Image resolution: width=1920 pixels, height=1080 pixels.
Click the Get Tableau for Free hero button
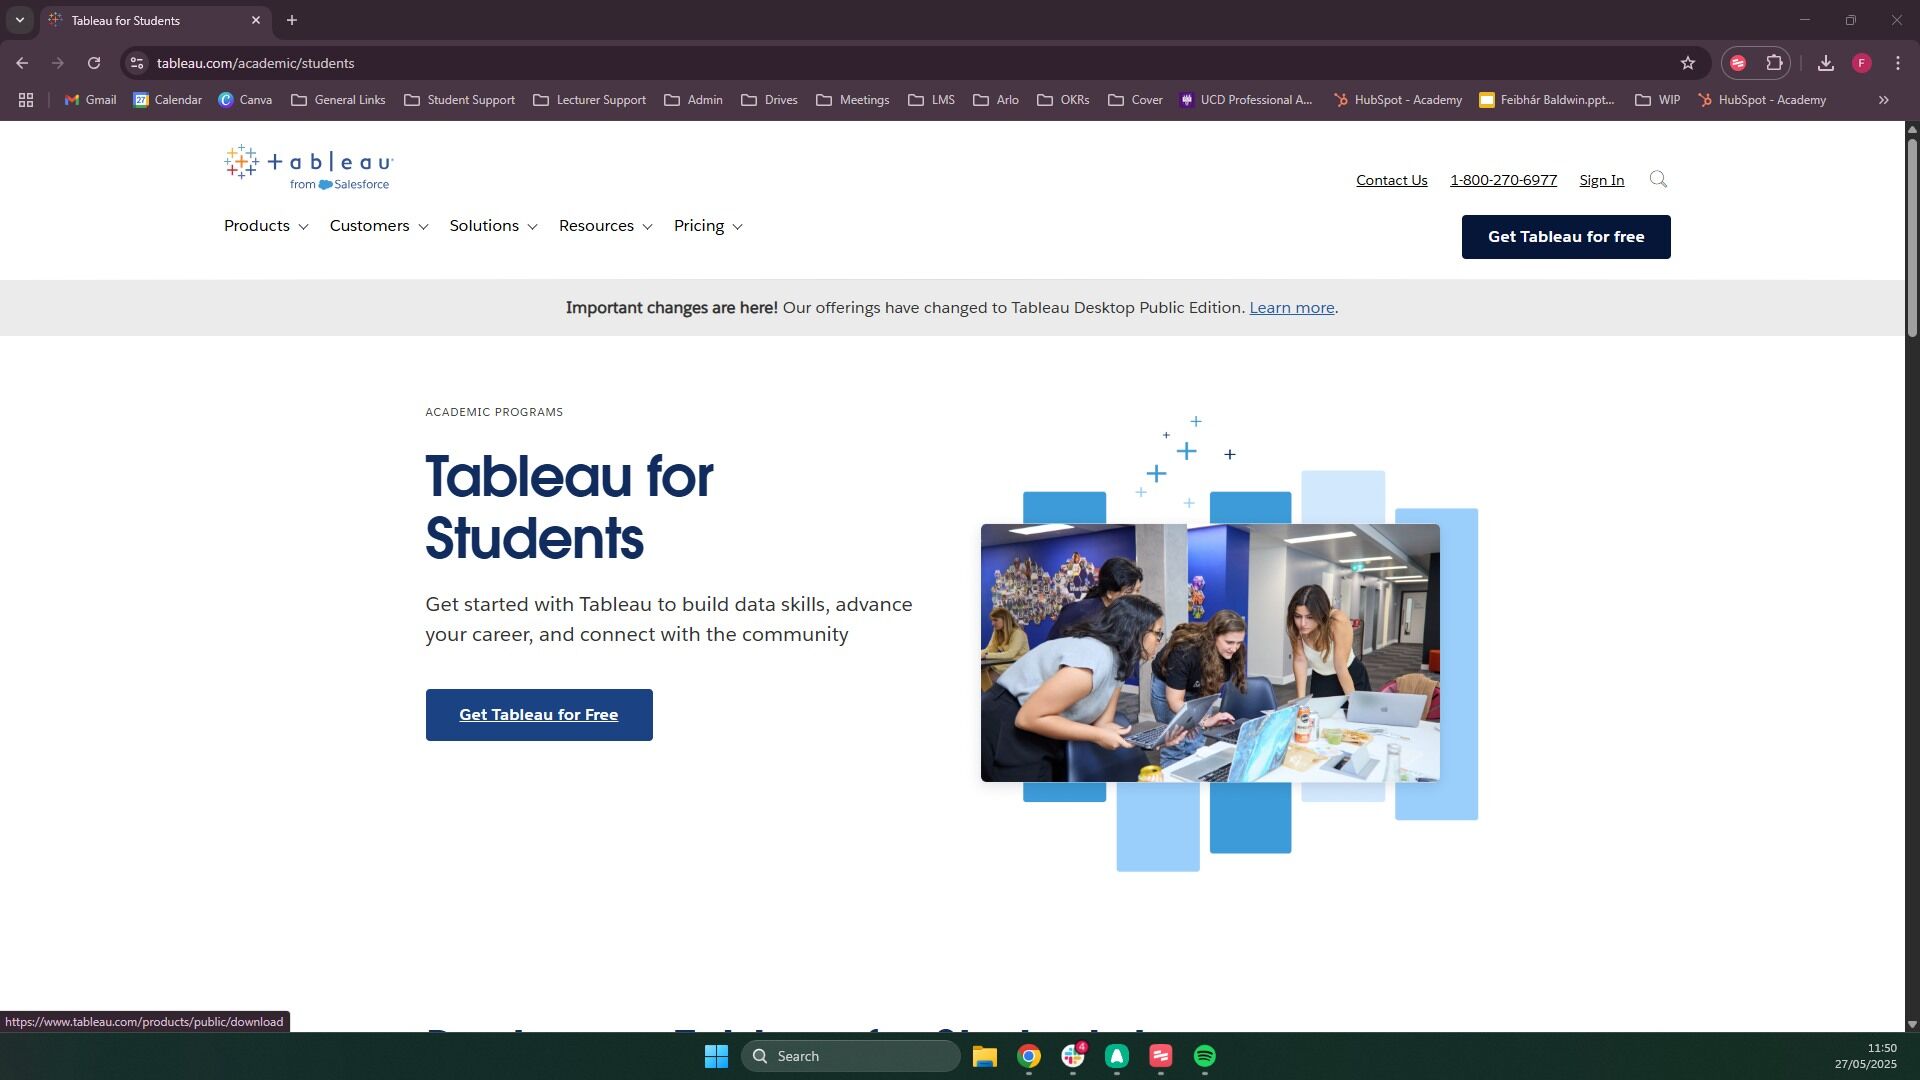[539, 715]
